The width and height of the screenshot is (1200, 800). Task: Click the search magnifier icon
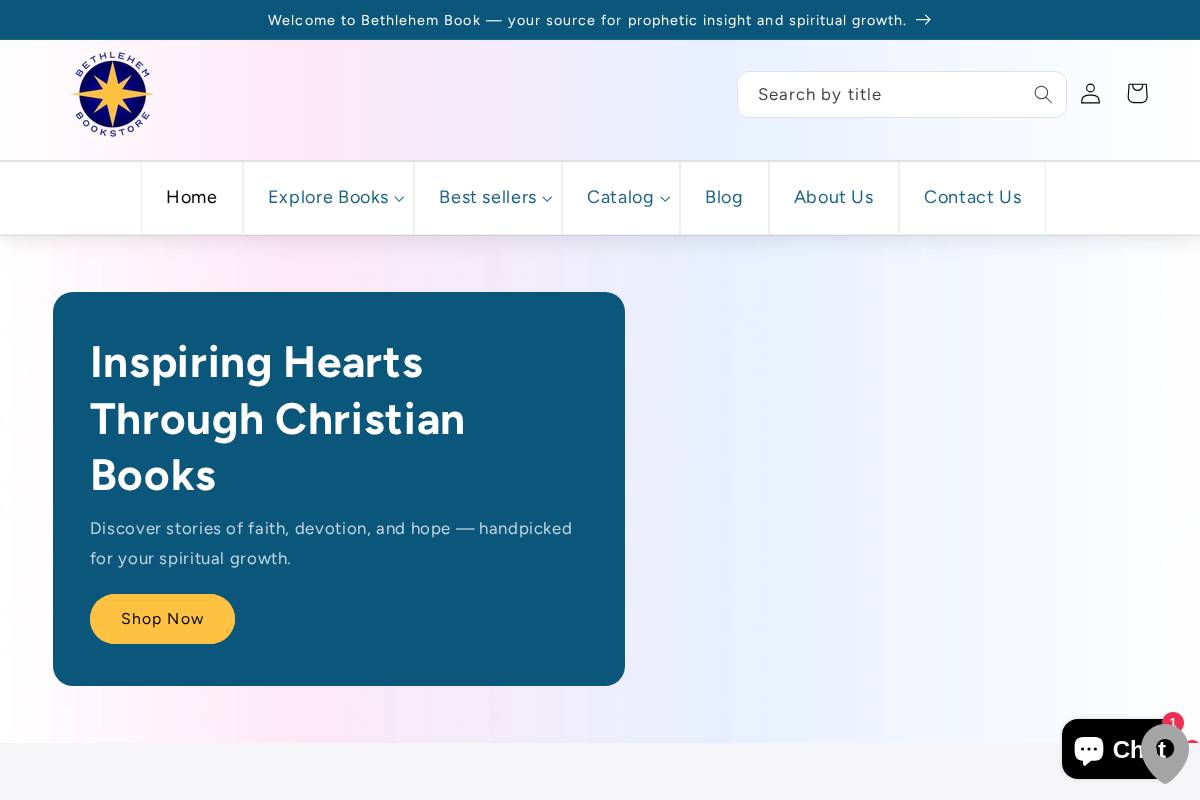coord(1043,94)
